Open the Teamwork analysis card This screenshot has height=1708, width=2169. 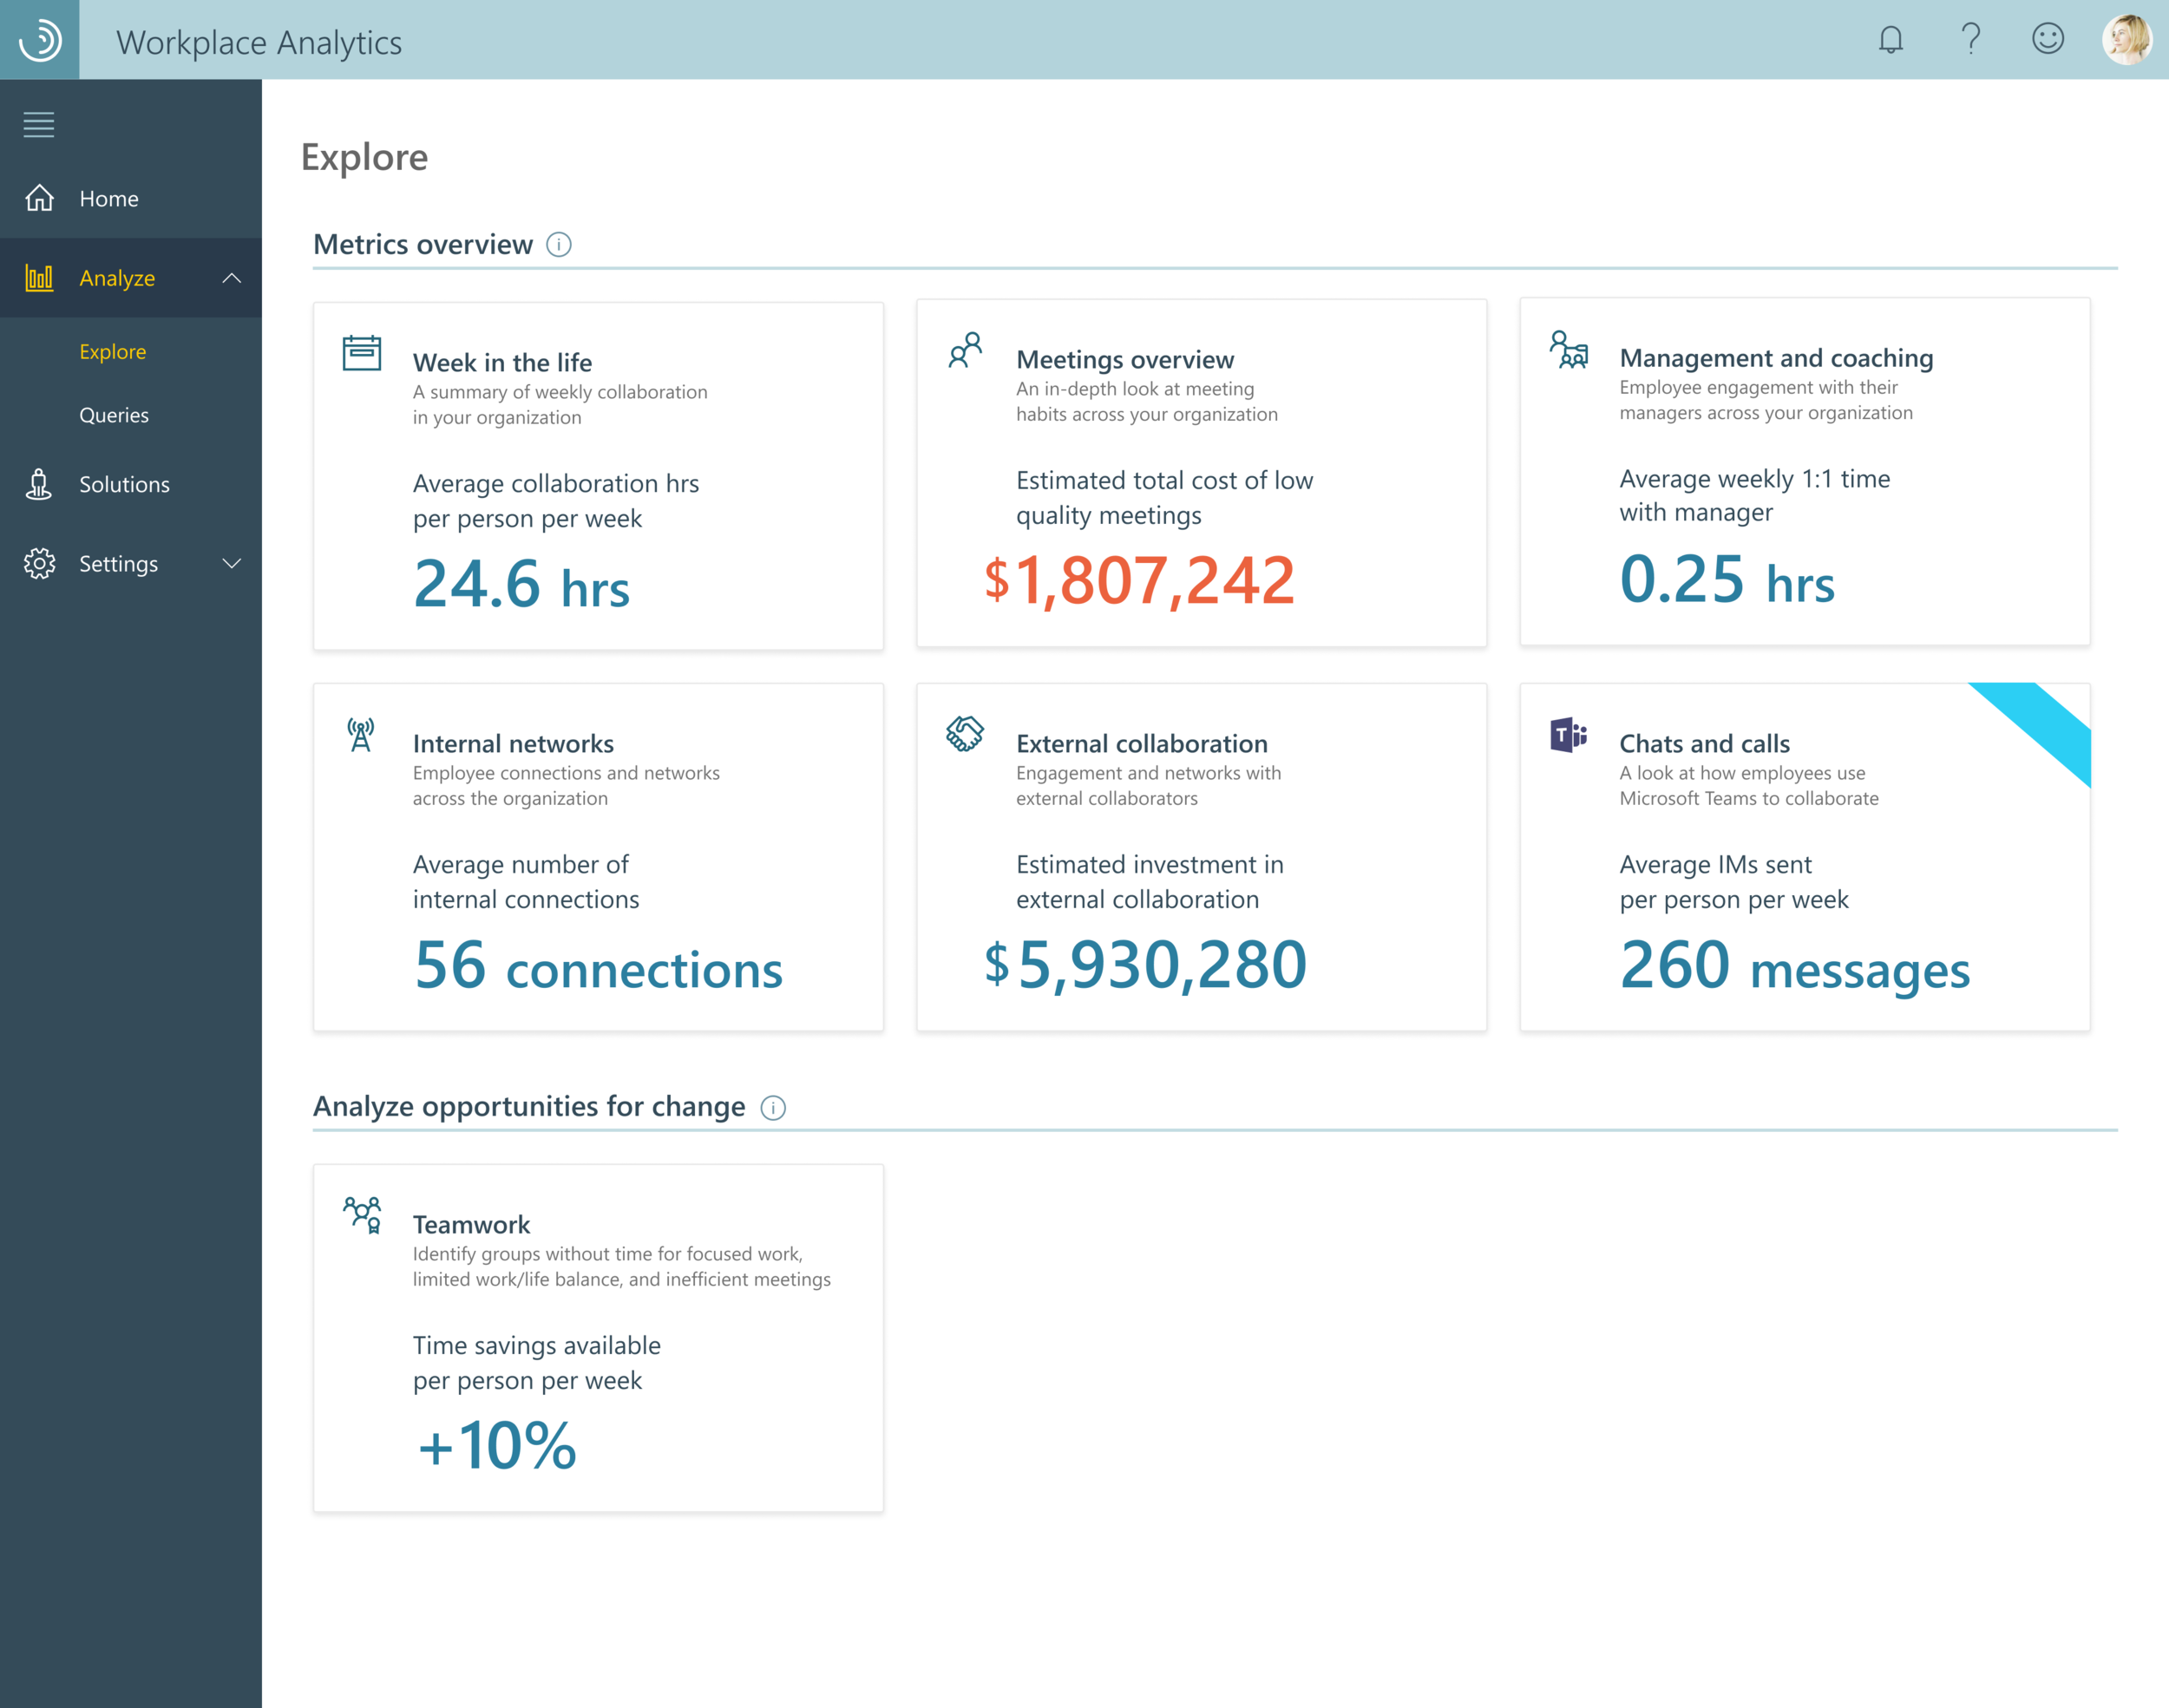598,1337
